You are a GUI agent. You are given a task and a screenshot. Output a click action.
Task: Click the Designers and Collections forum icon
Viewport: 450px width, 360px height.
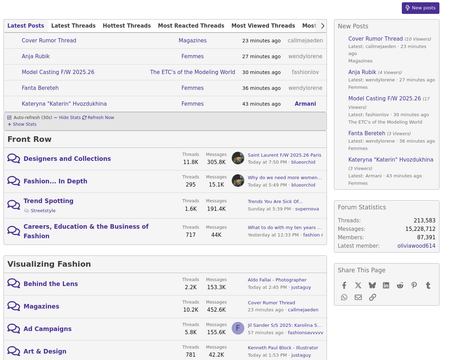pyautogui.click(x=14, y=158)
